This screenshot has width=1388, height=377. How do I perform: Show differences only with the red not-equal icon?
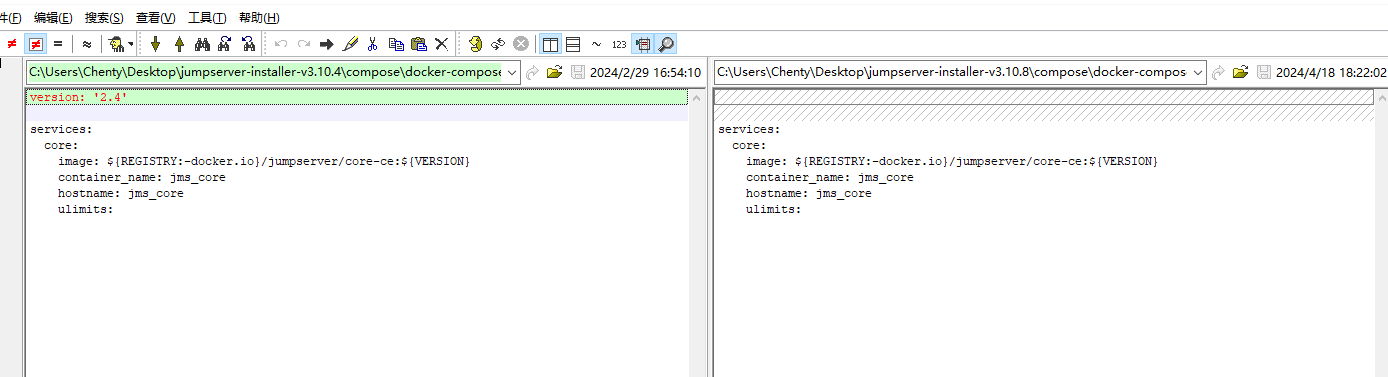12,44
